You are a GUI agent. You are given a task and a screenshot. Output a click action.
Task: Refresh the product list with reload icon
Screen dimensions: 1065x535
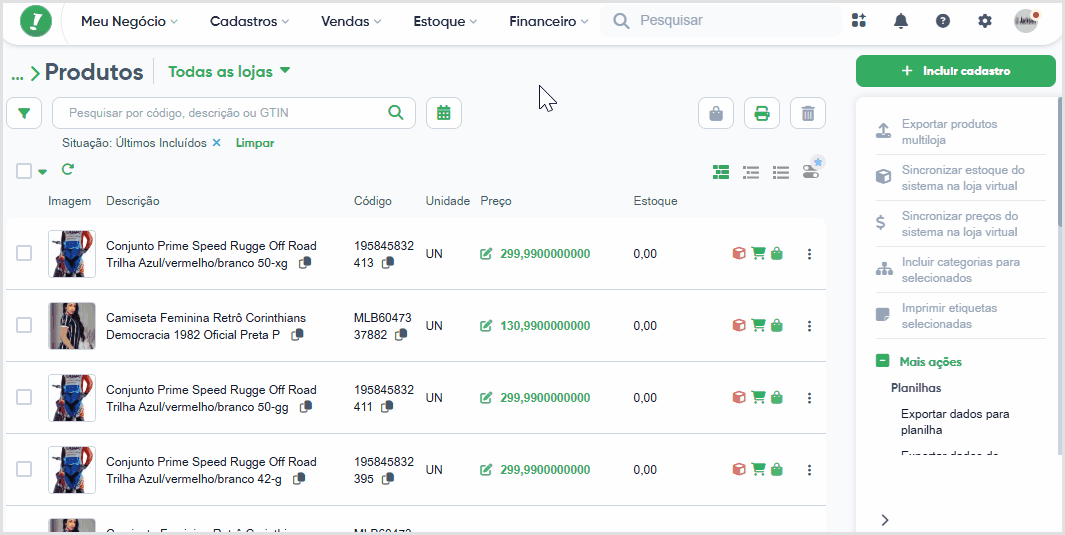pyautogui.click(x=67, y=169)
